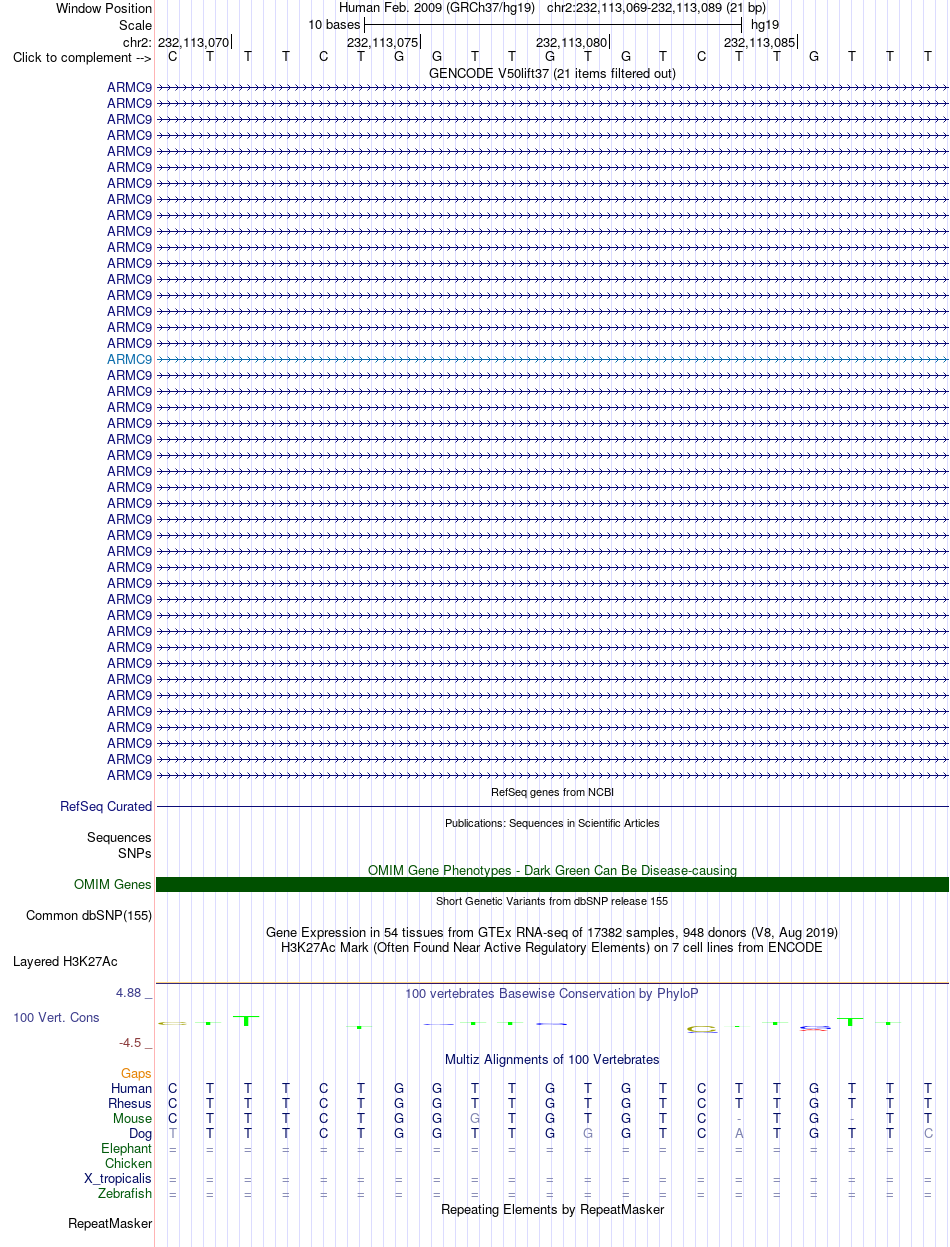
Task: Click the Scale label on left
Action: 135,25
